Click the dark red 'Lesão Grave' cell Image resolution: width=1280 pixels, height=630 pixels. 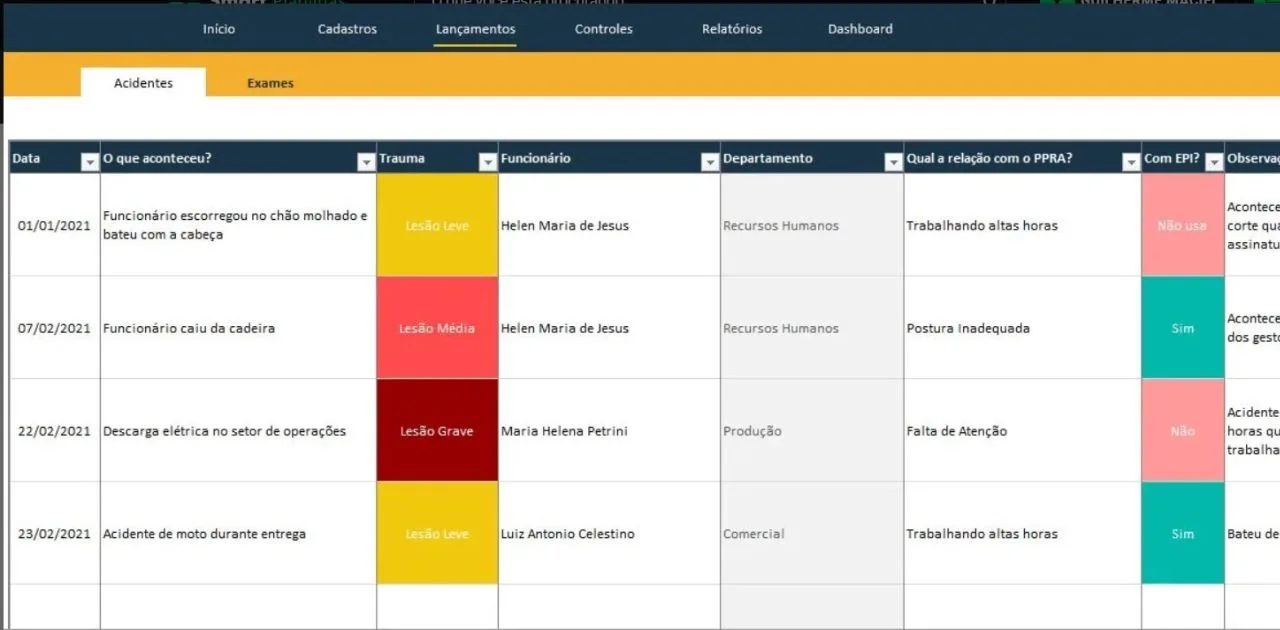click(437, 431)
